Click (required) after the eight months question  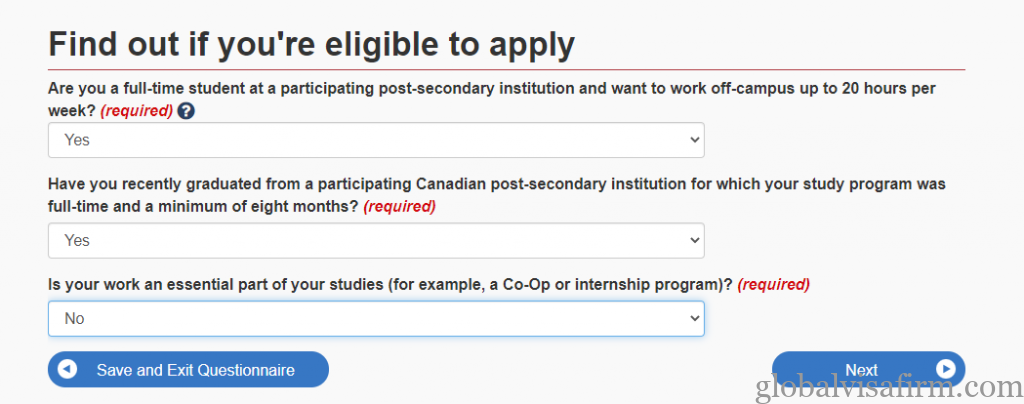(399, 207)
